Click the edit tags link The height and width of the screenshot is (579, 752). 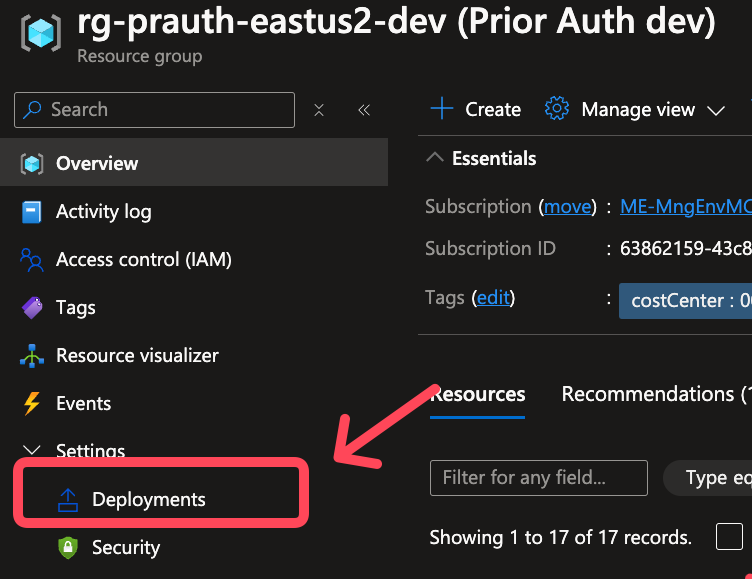click(x=493, y=298)
